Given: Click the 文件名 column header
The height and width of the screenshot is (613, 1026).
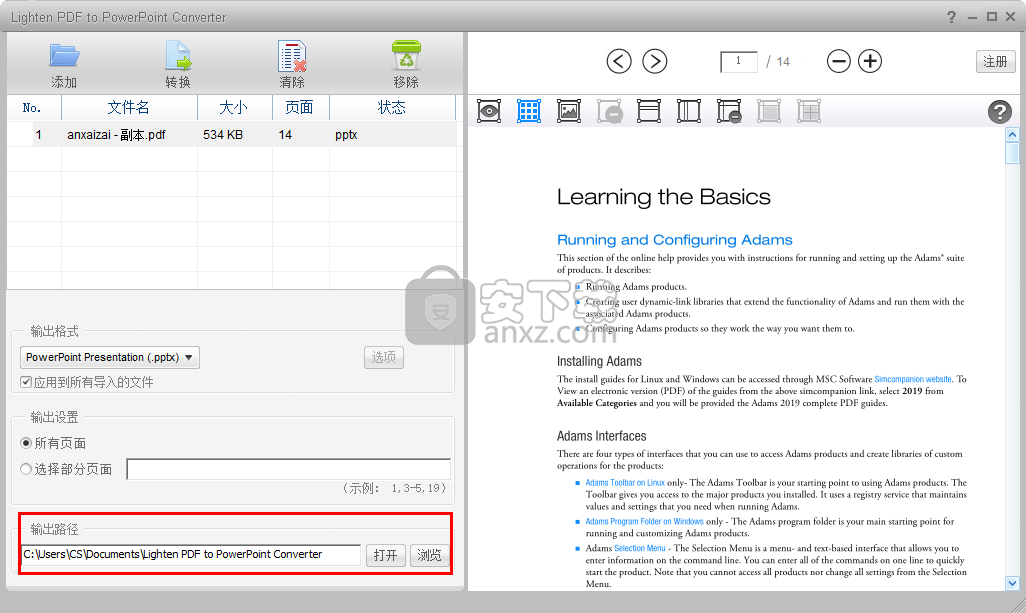Looking at the screenshot, I should tap(129, 107).
